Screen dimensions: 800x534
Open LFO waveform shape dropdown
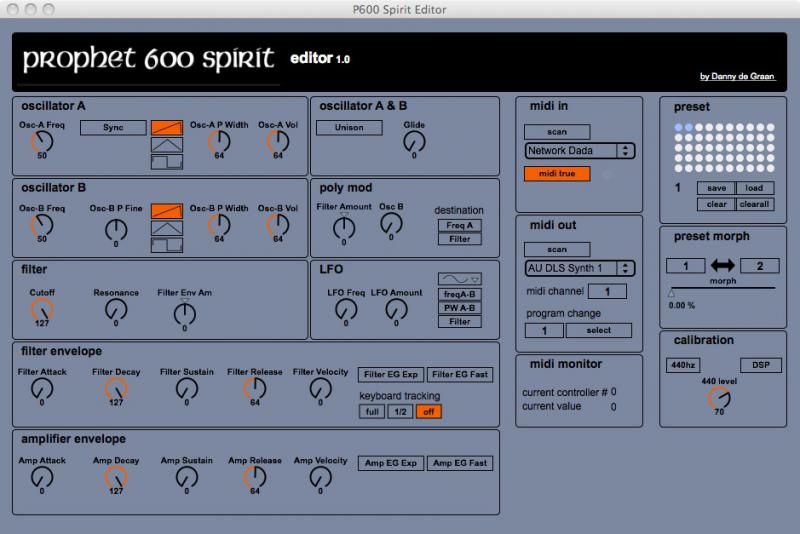pyautogui.click(x=460, y=279)
